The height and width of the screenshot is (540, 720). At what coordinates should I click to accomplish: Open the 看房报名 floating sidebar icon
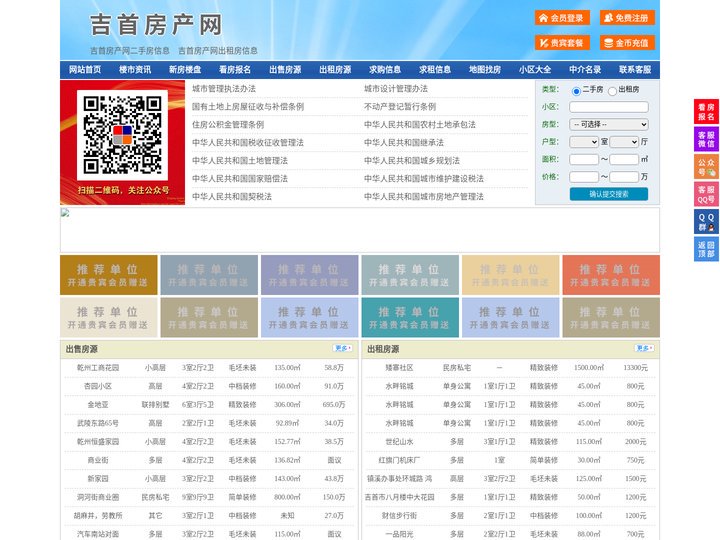pyautogui.click(x=706, y=112)
